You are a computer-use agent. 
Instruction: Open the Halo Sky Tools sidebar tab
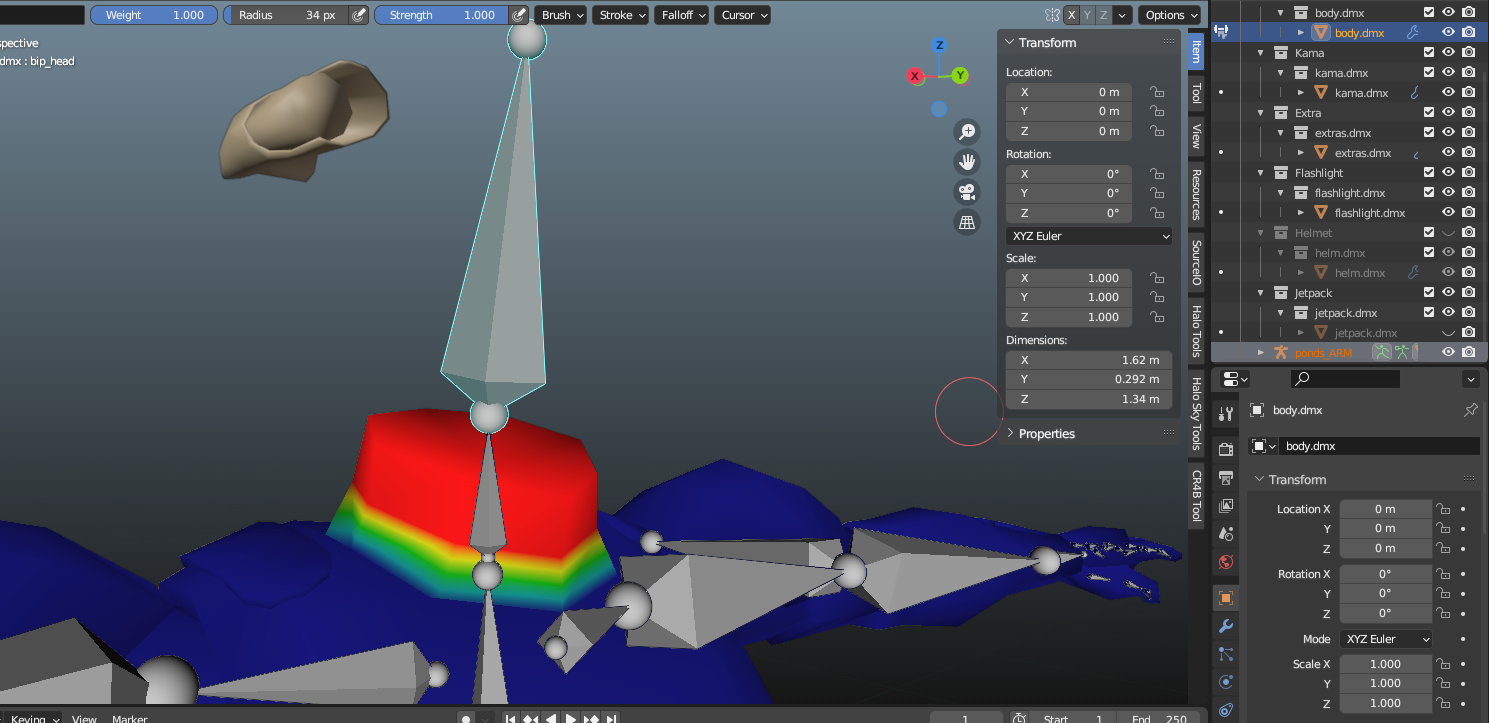coord(1196,413)
